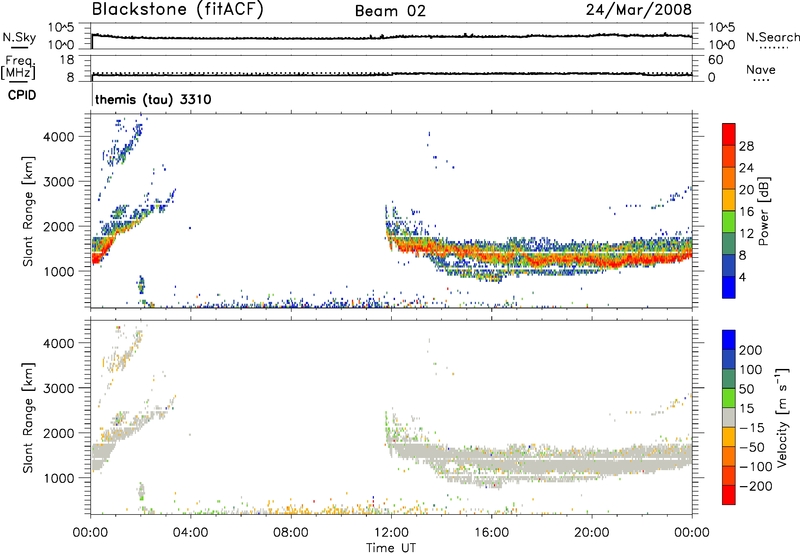Click the '4' label on the power colorbar
800x554 pixels.
pyautogui.click(x=742, y=277)
